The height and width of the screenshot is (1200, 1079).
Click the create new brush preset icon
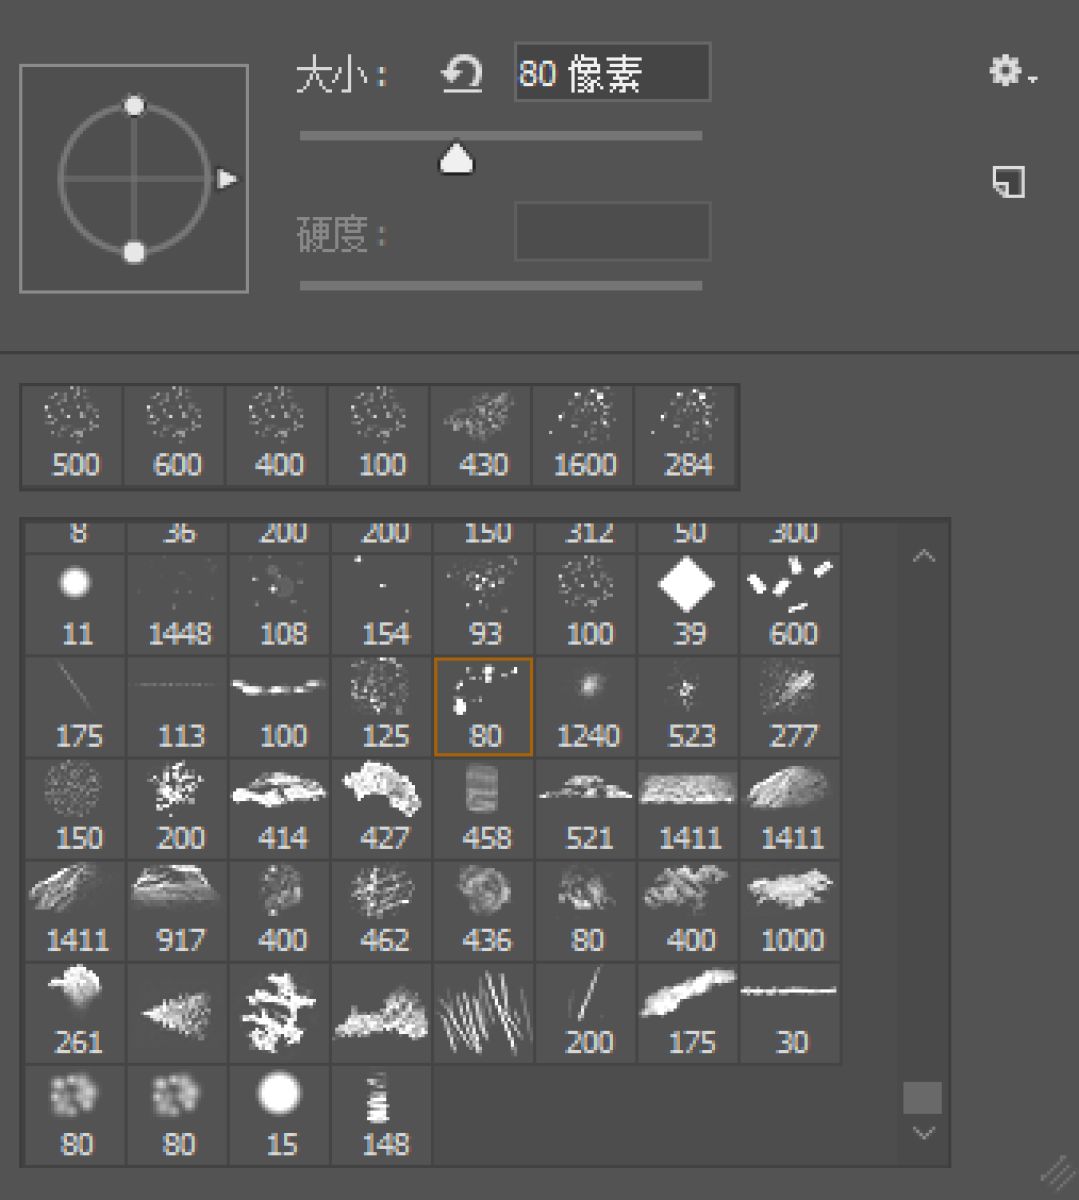point(1008,182)
